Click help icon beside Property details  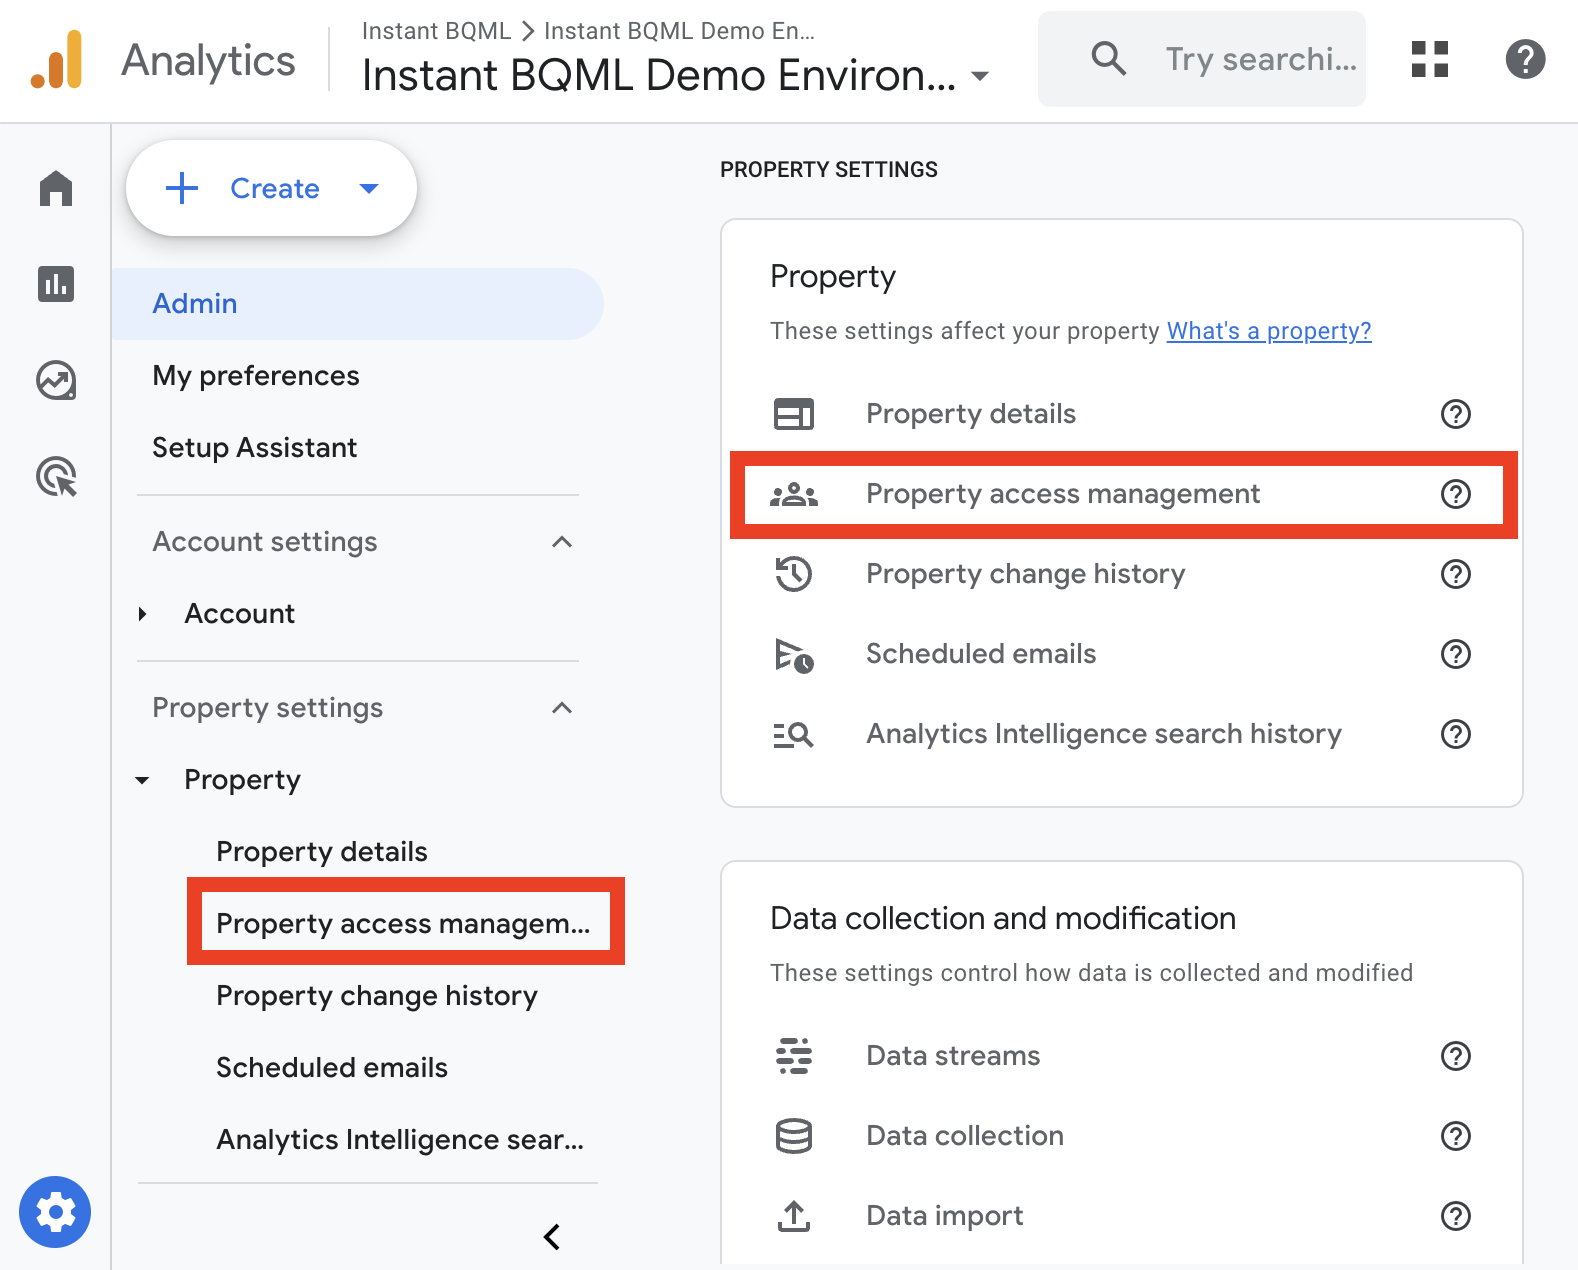pos(1455,414)
